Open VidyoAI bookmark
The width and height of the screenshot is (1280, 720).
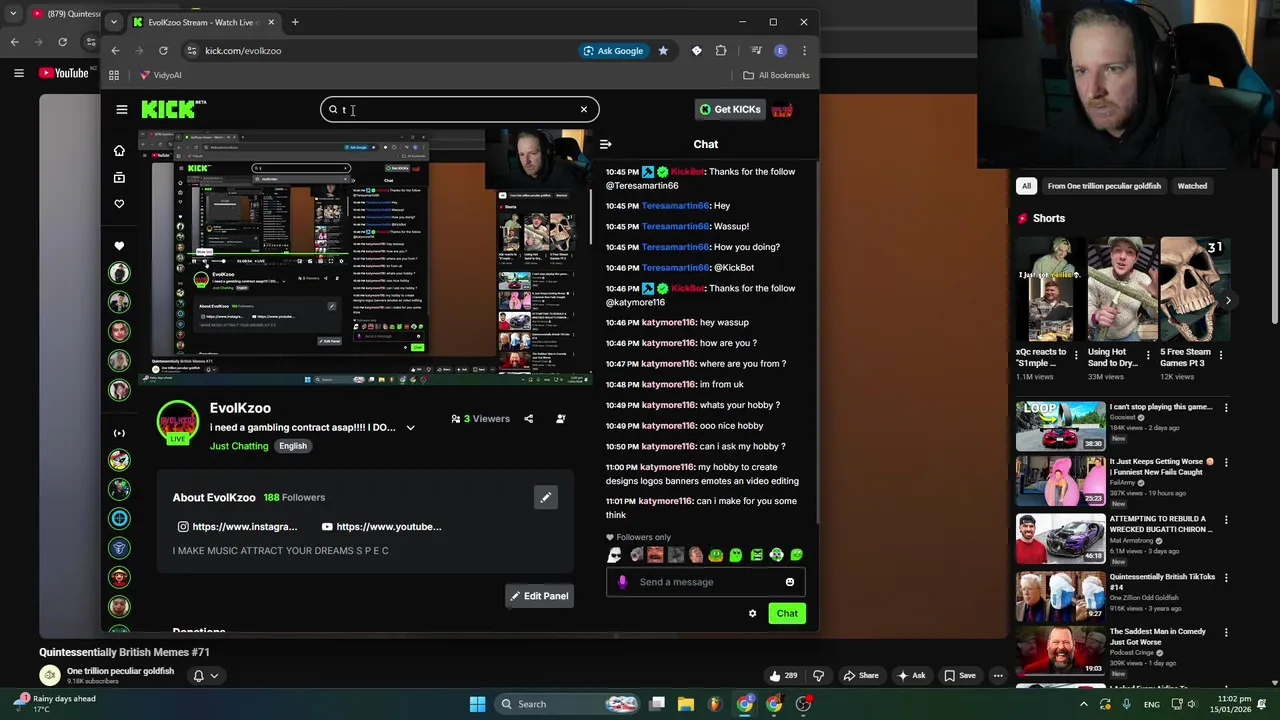pos(160,75)
